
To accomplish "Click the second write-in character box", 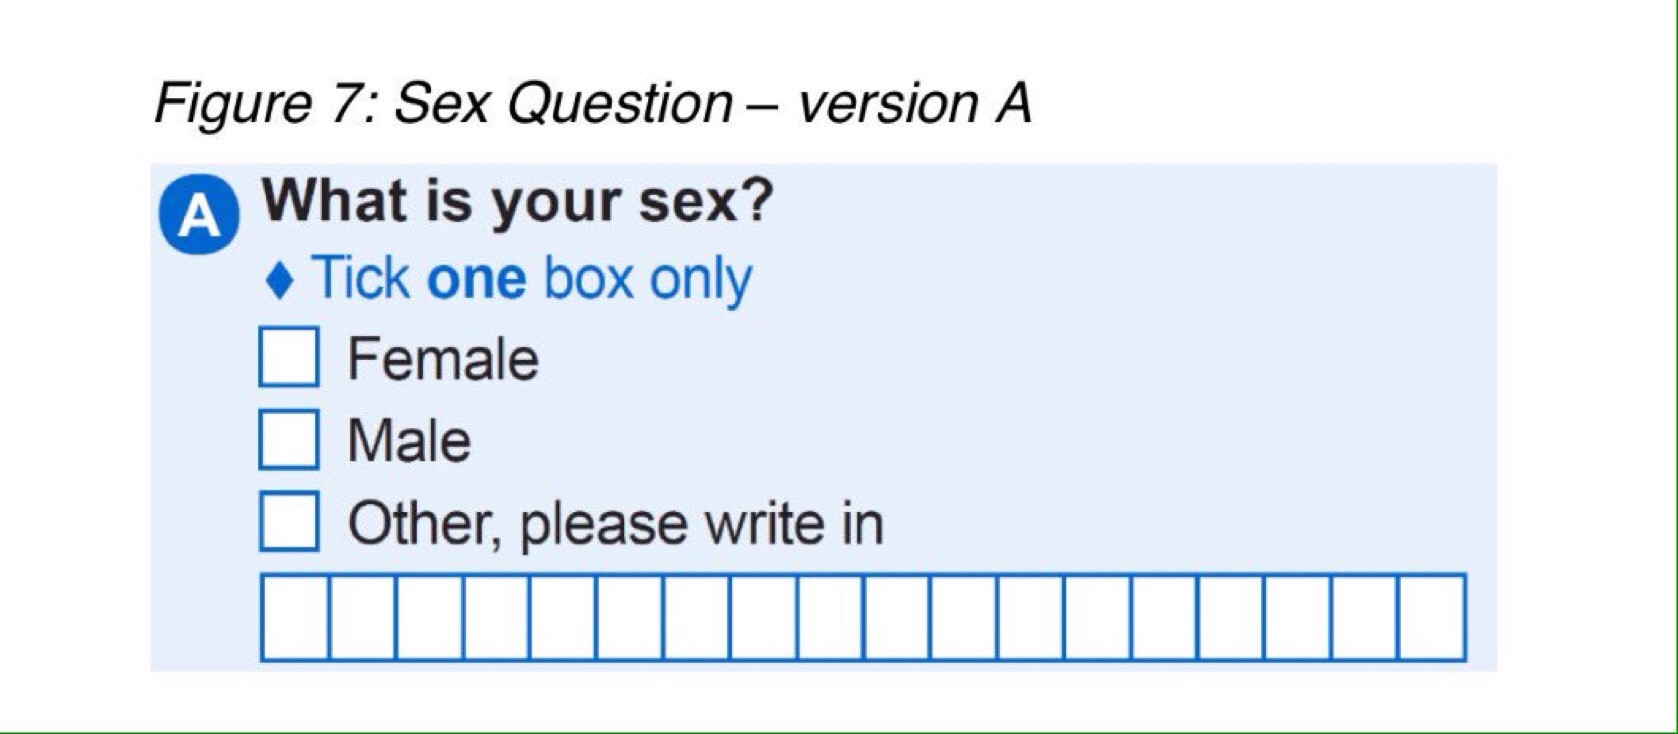I will (362, 617).
